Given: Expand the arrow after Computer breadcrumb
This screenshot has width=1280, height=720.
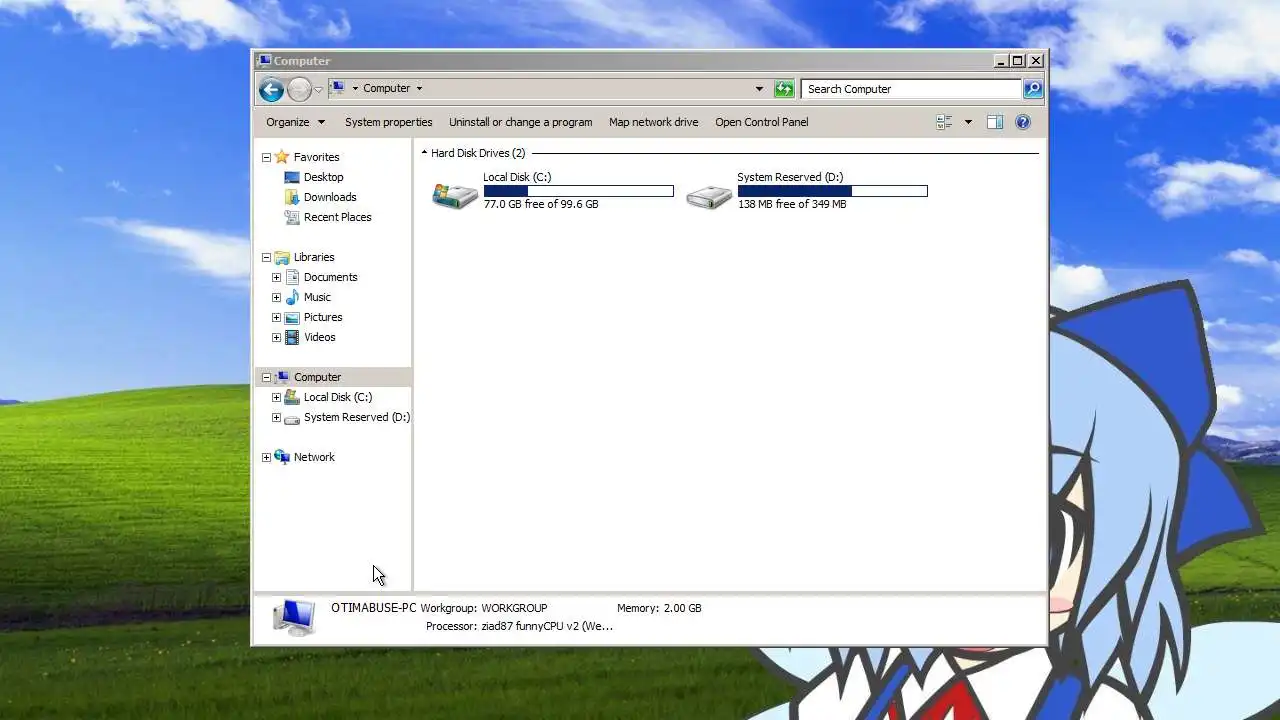Looking at the screenshot, I should click(419, 88).
